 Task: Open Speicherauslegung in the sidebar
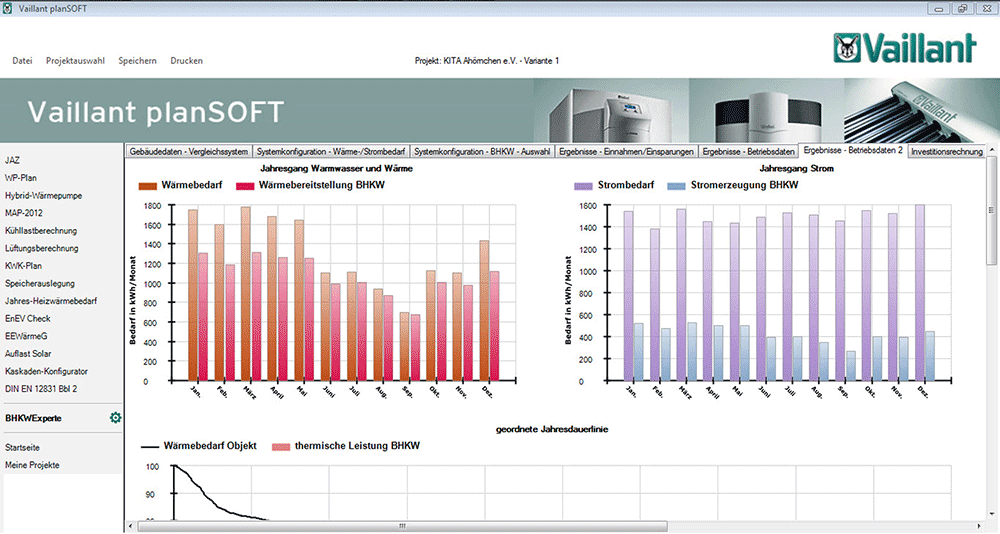[40, 283]
